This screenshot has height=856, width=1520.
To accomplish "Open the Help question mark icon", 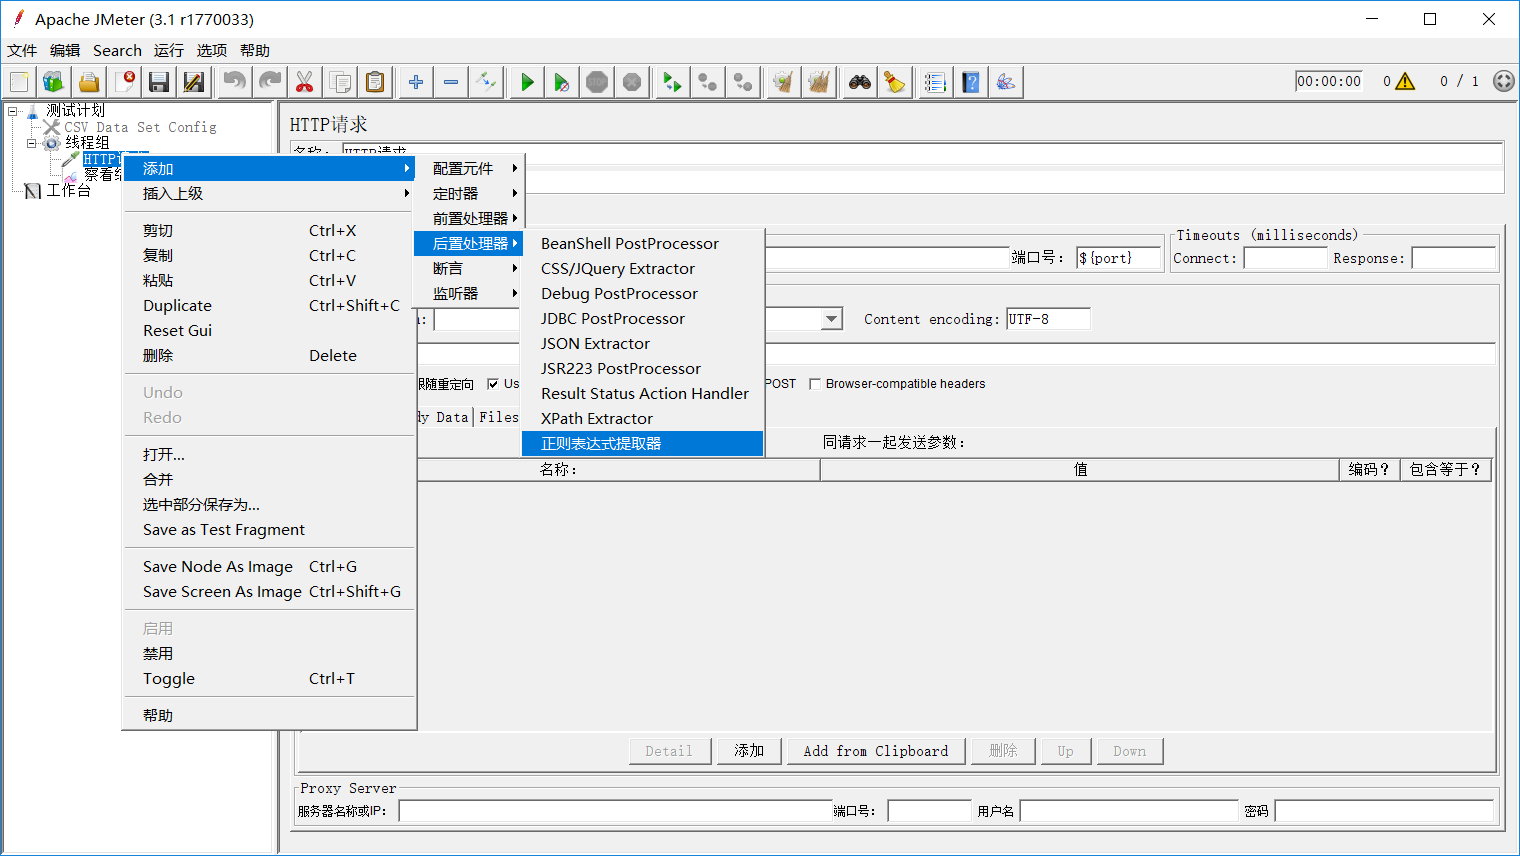I will (970, 82).
